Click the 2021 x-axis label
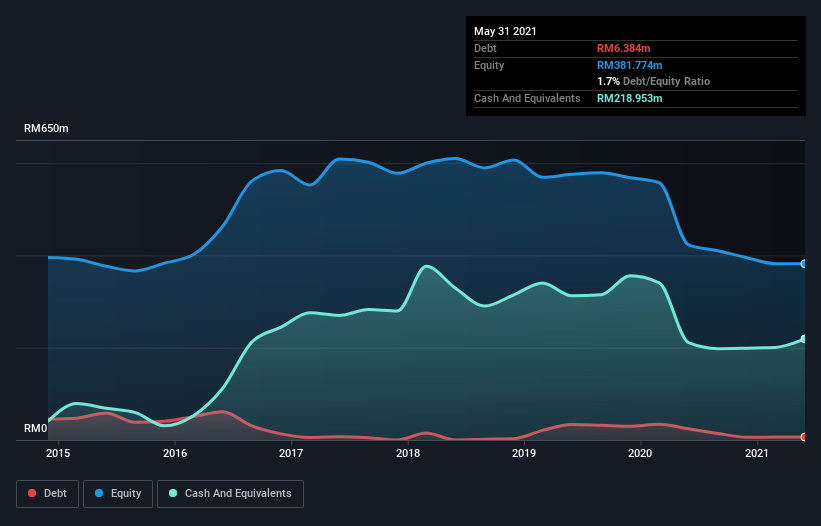The height and width of the screenshot is (526, 821). point(757,453)
